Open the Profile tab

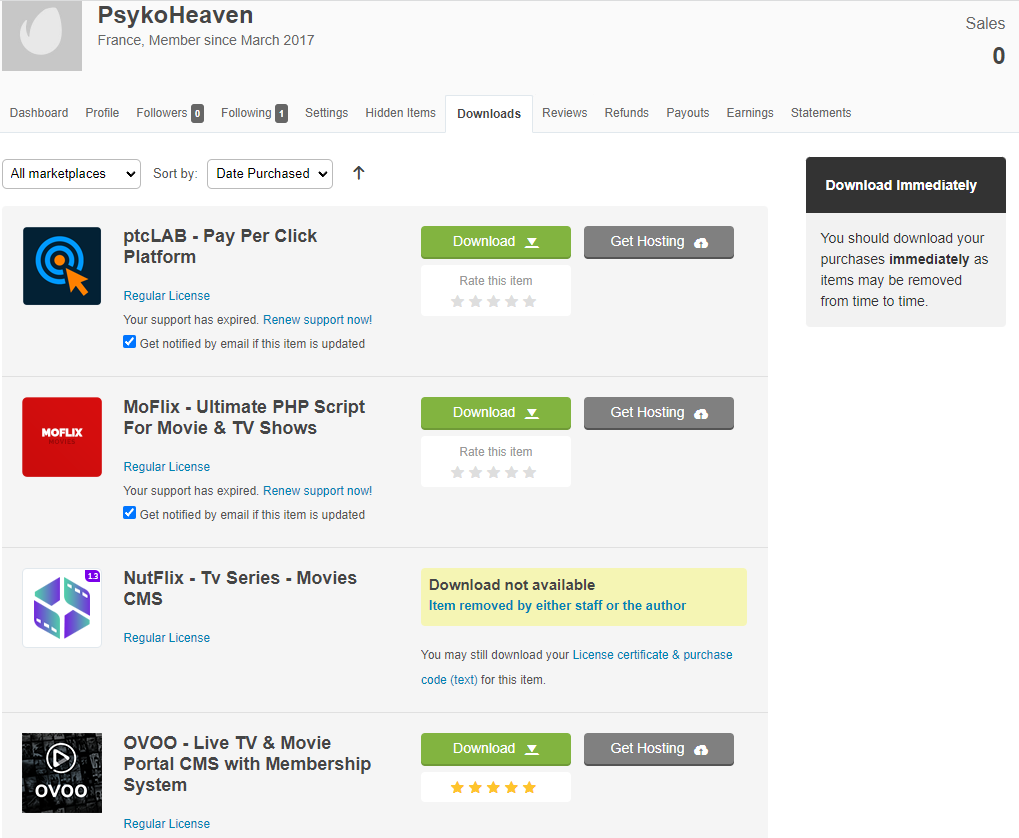click(x=102, y=112)
